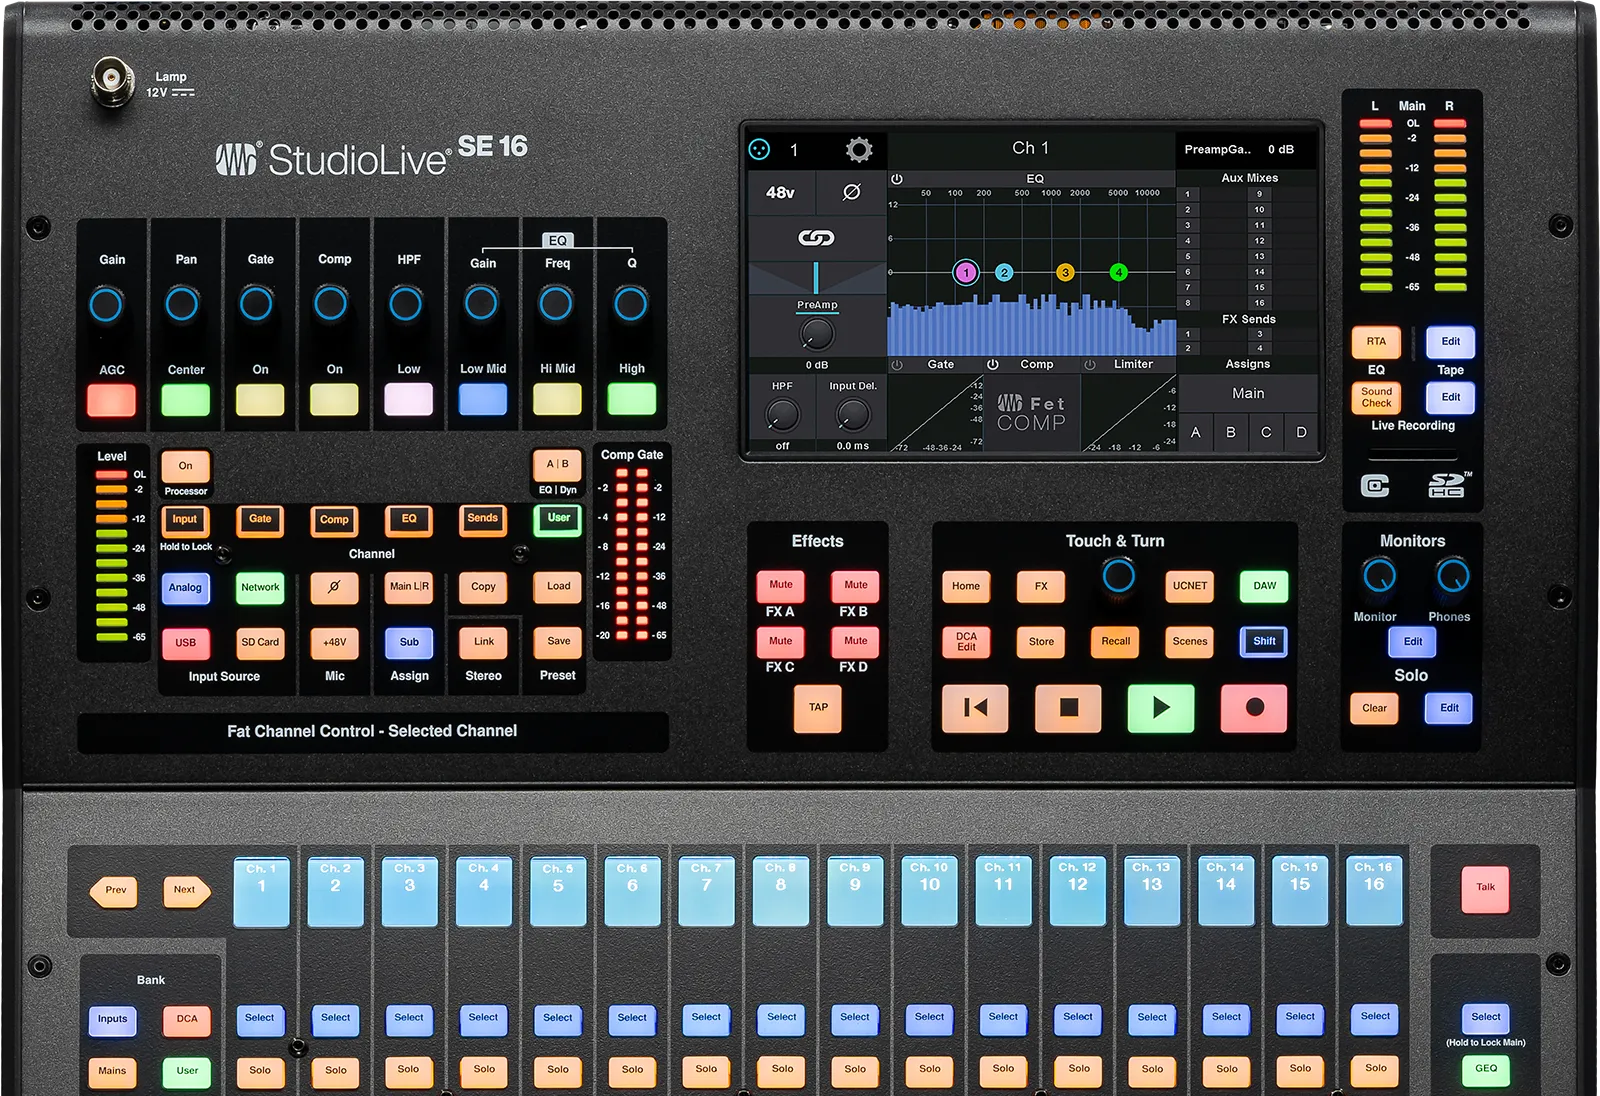Adjust the Pan knob
The height and width of the screenshot is (1096, 1600).
[x=182, y=304]
